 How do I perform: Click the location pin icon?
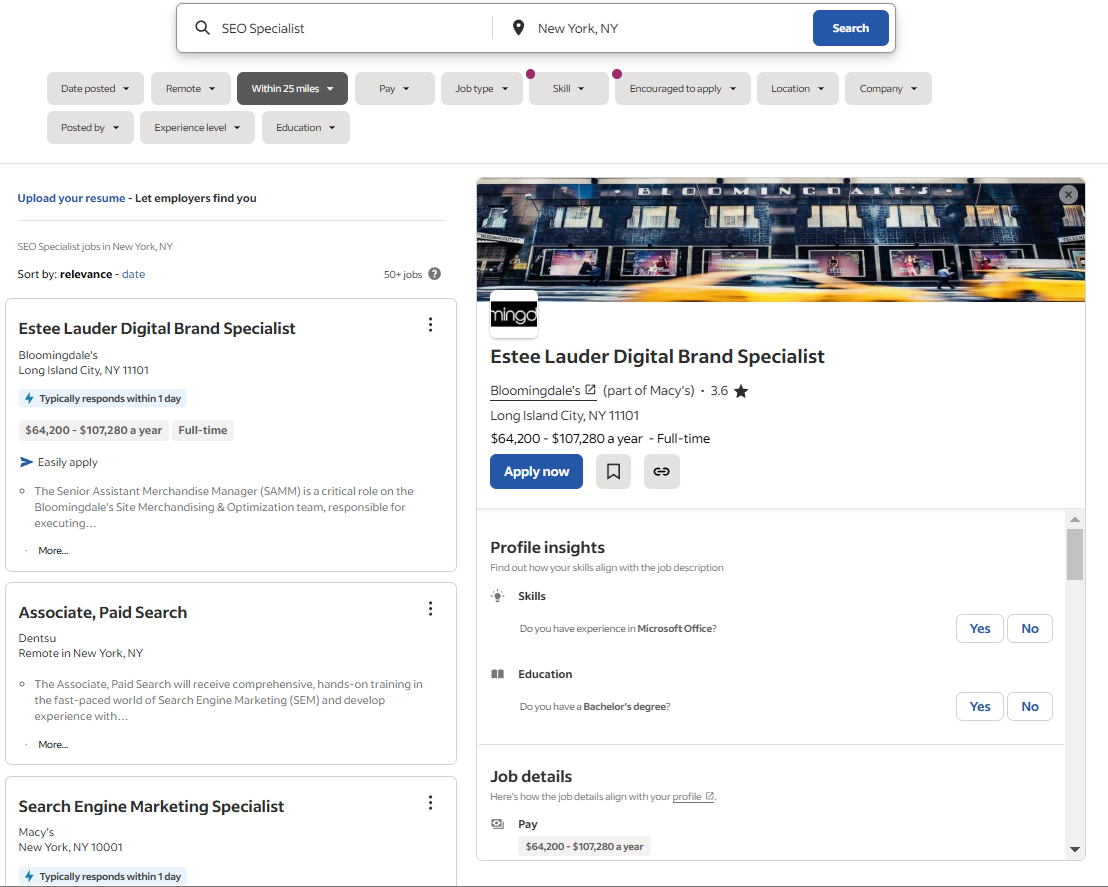coord(518,28)
